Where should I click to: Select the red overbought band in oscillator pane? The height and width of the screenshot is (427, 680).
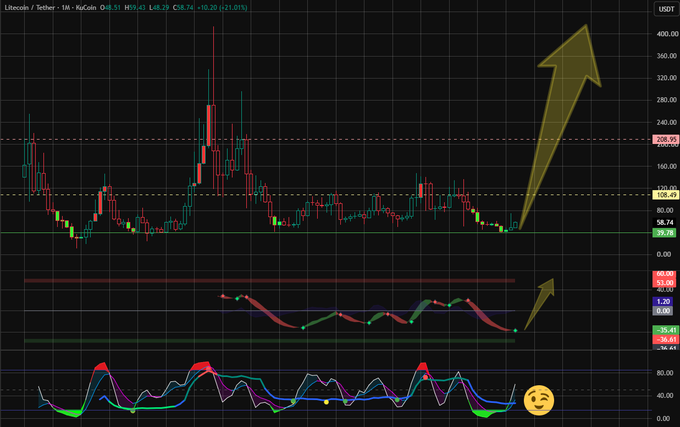pyautogui.click(x=269, y=281)
